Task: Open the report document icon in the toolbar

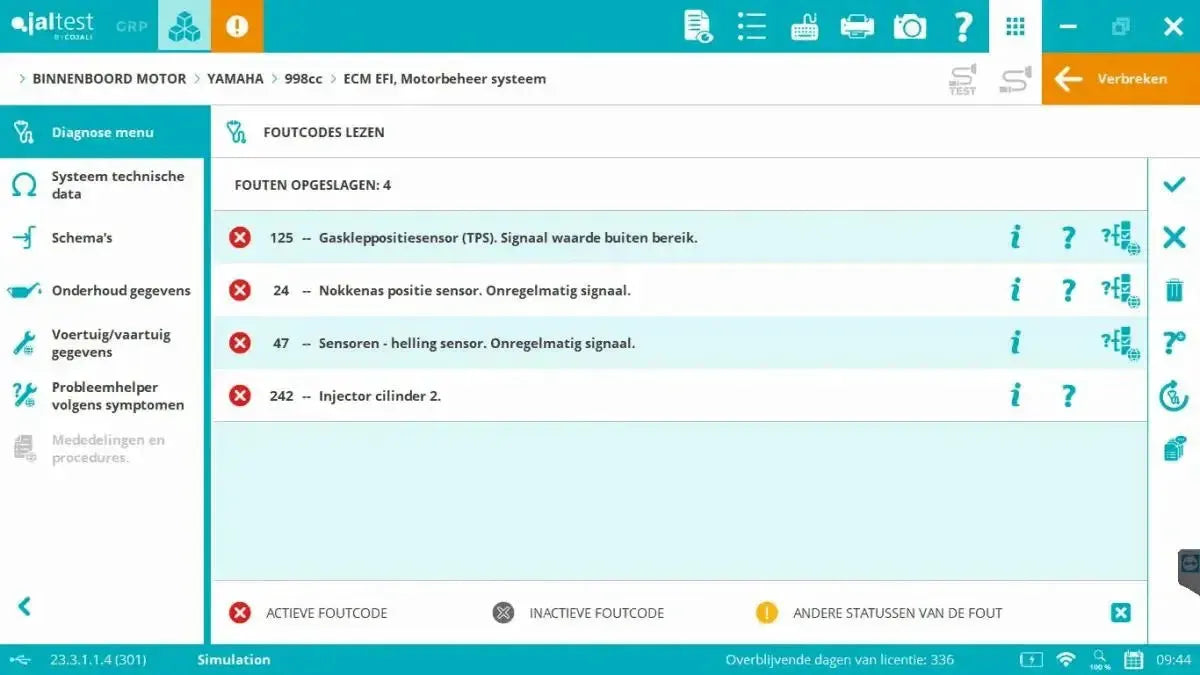Action: [697, 26]
